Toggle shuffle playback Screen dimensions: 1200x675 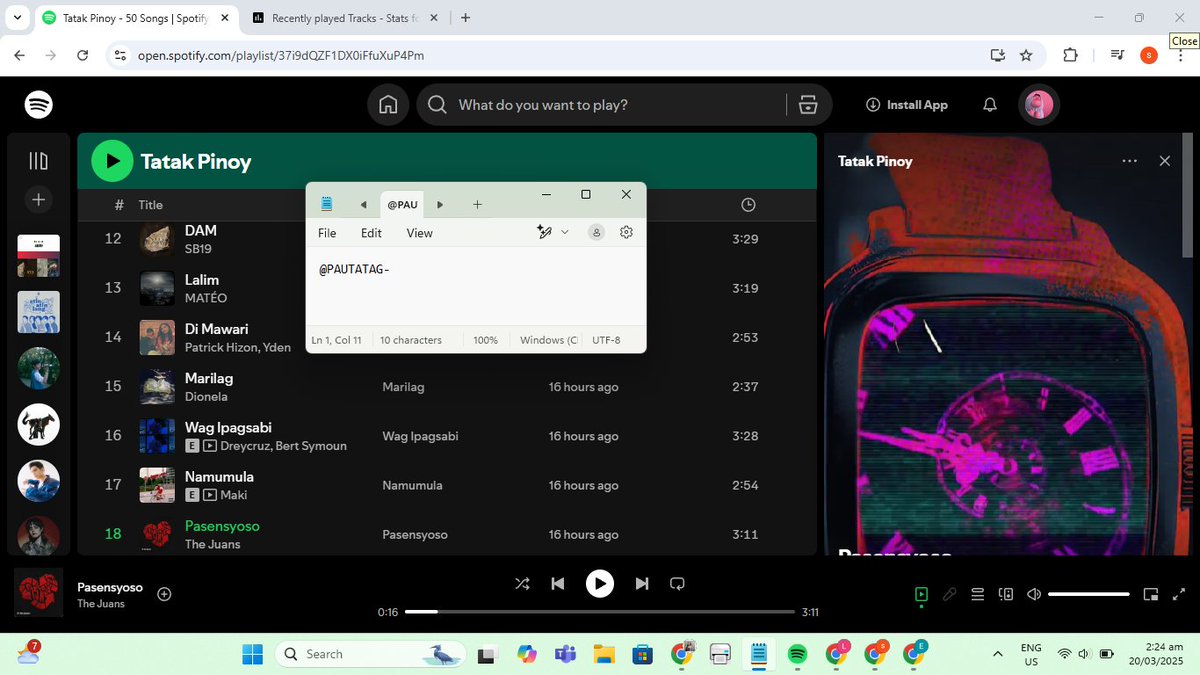point(522,584)
